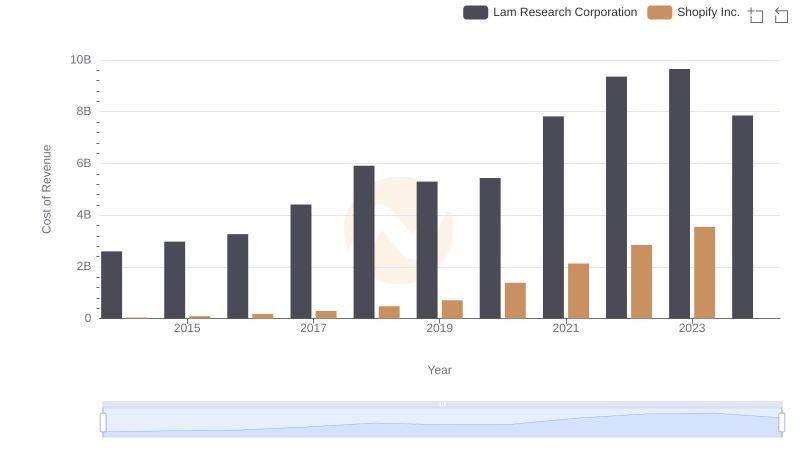Click the range slider top drag bar
The height and width of the screenshot is (461, 800).
tap(442, 404)
